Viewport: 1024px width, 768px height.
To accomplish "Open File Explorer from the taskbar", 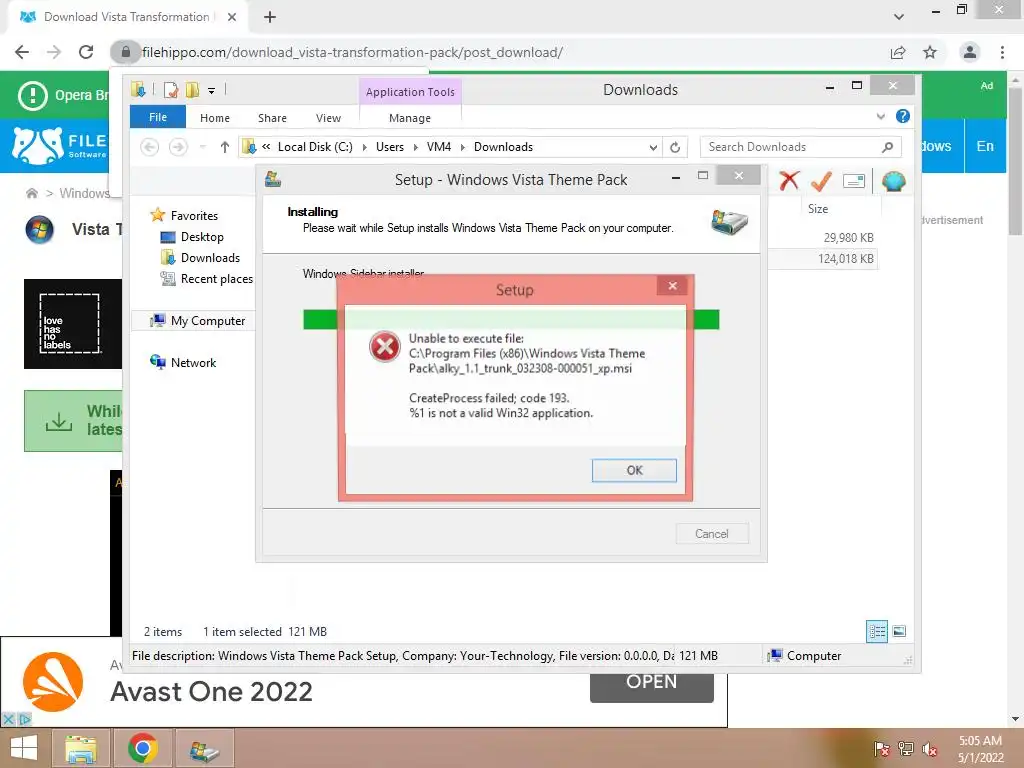I will pyautogui.click(x=81, y=748).
